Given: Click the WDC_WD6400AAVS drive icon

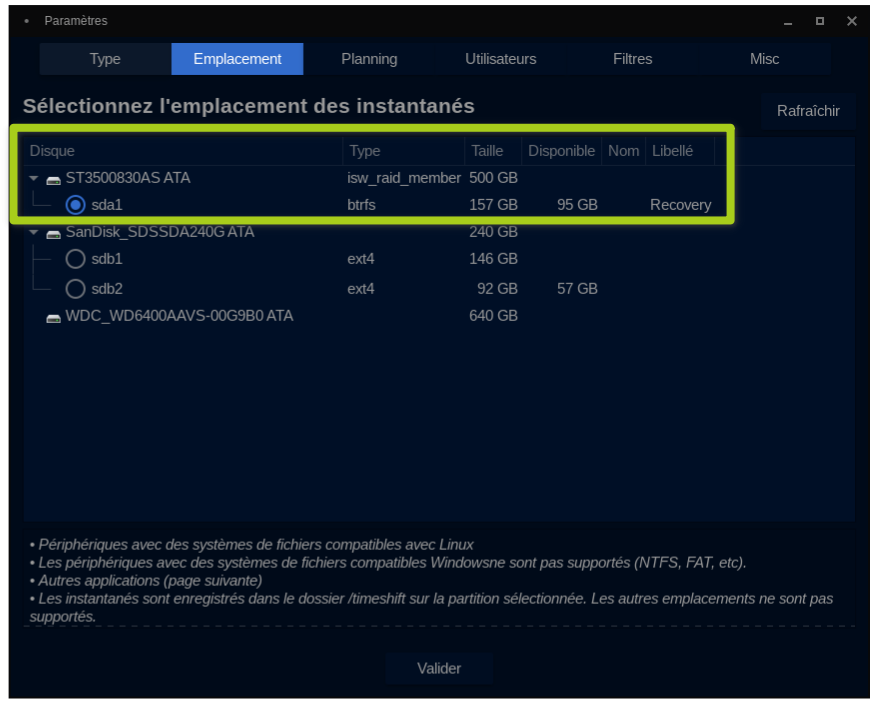Looking at the screenshot, I should click(53, 318).
